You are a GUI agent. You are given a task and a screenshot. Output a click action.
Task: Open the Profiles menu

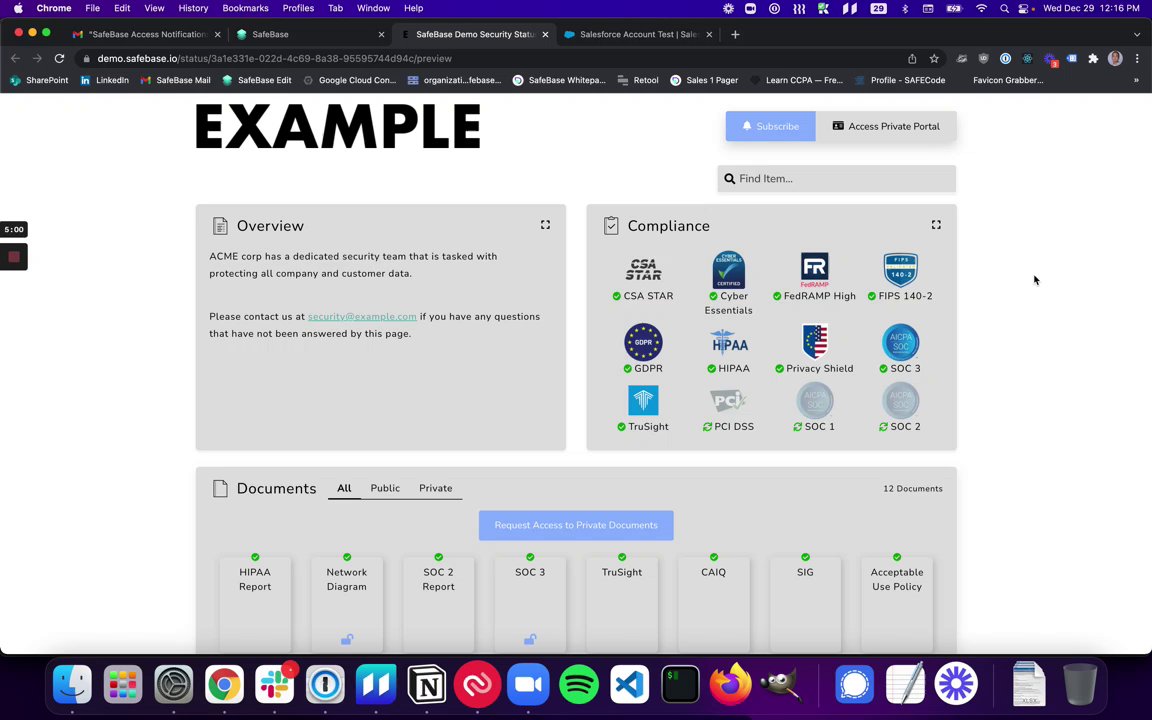pos(298,8)
